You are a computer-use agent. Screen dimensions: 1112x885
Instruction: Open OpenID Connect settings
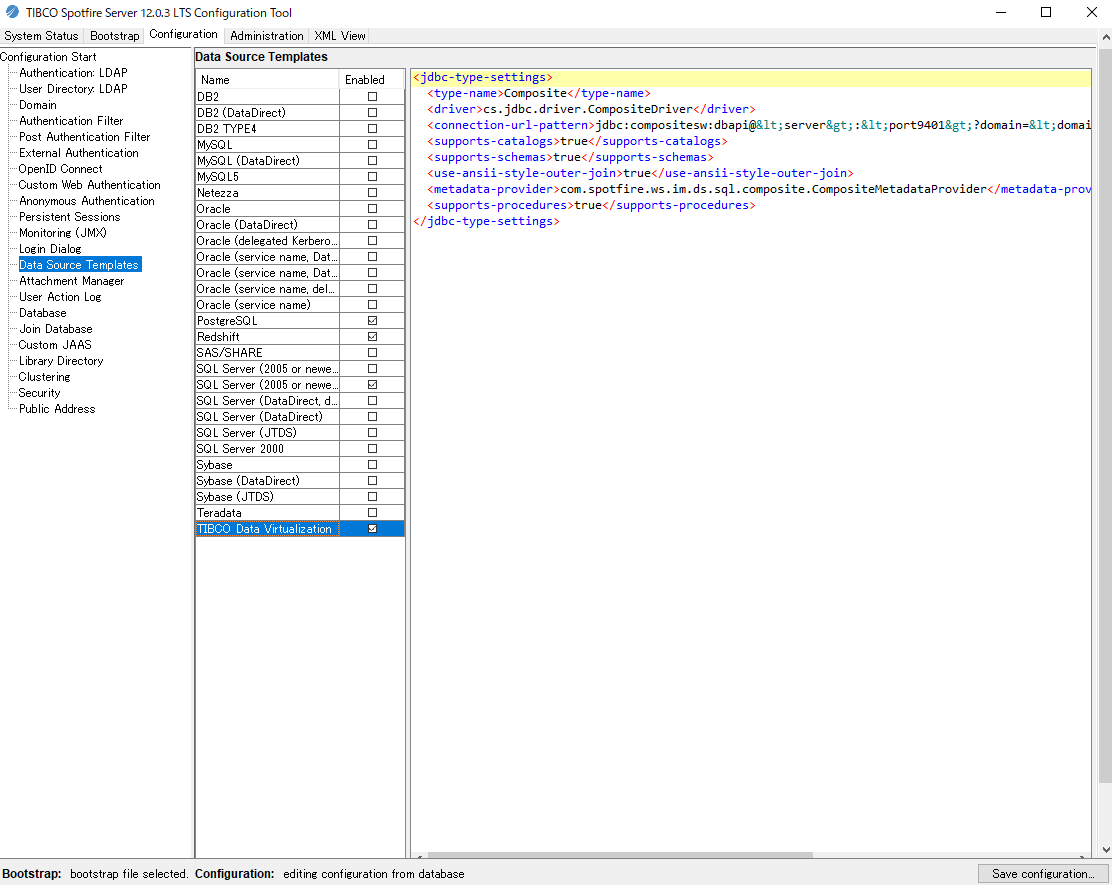[x=60, y=169]
